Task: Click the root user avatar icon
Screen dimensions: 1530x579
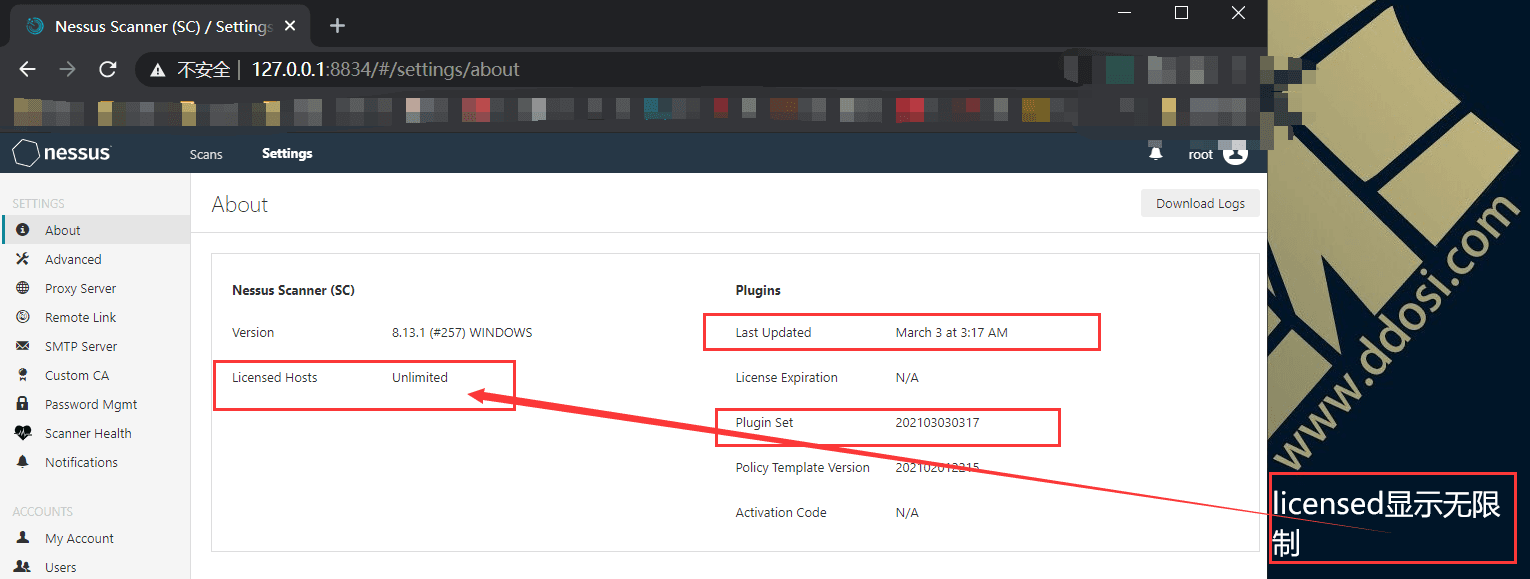Action: 1235,154
